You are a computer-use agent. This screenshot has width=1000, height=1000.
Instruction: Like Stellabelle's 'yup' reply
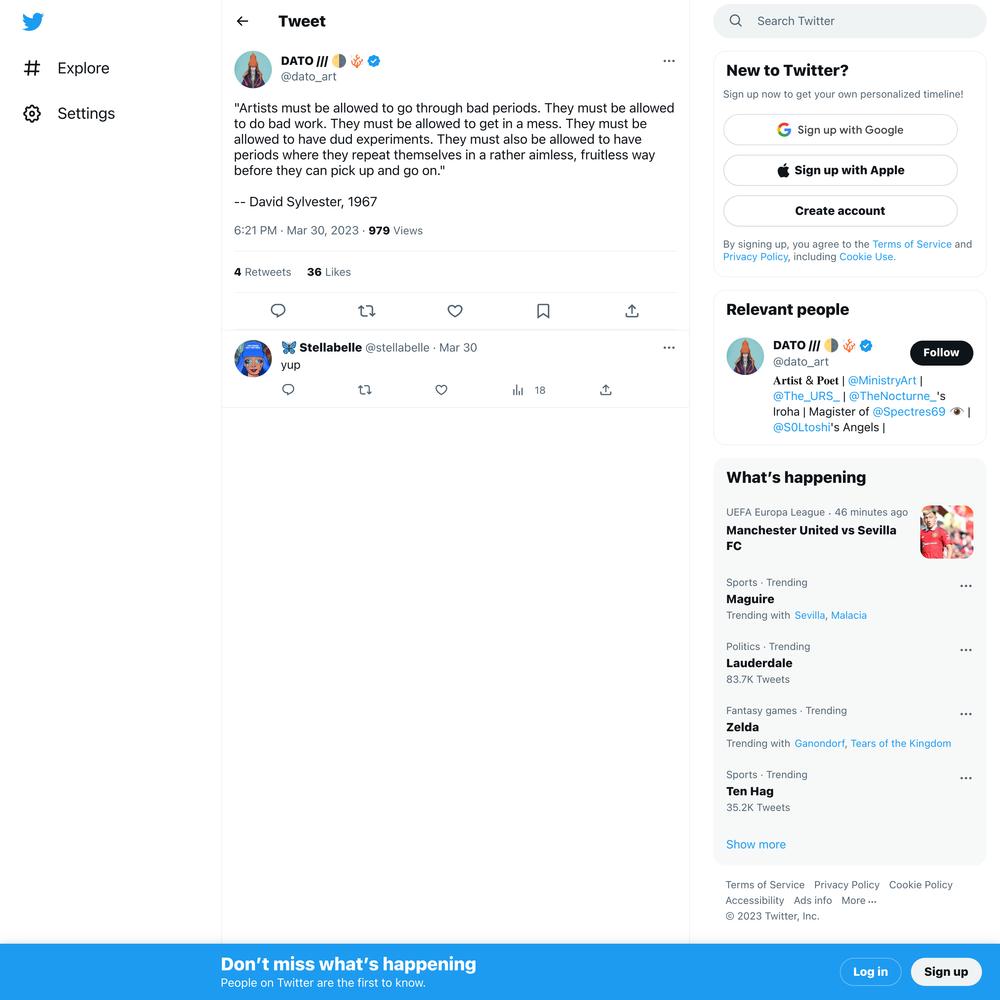[x=441, y=390]
